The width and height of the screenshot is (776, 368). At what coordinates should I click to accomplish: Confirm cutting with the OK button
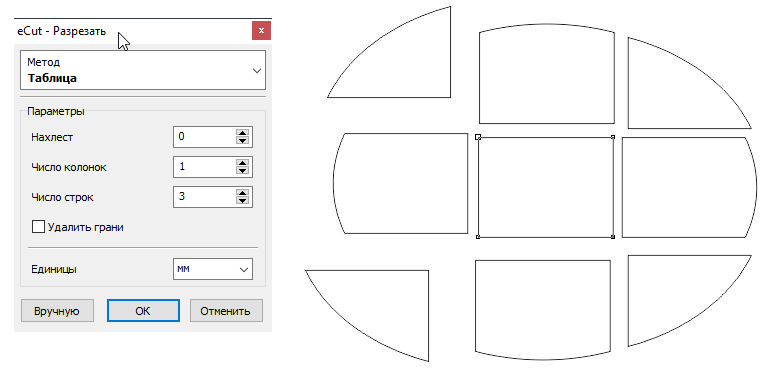click(143, 311)
